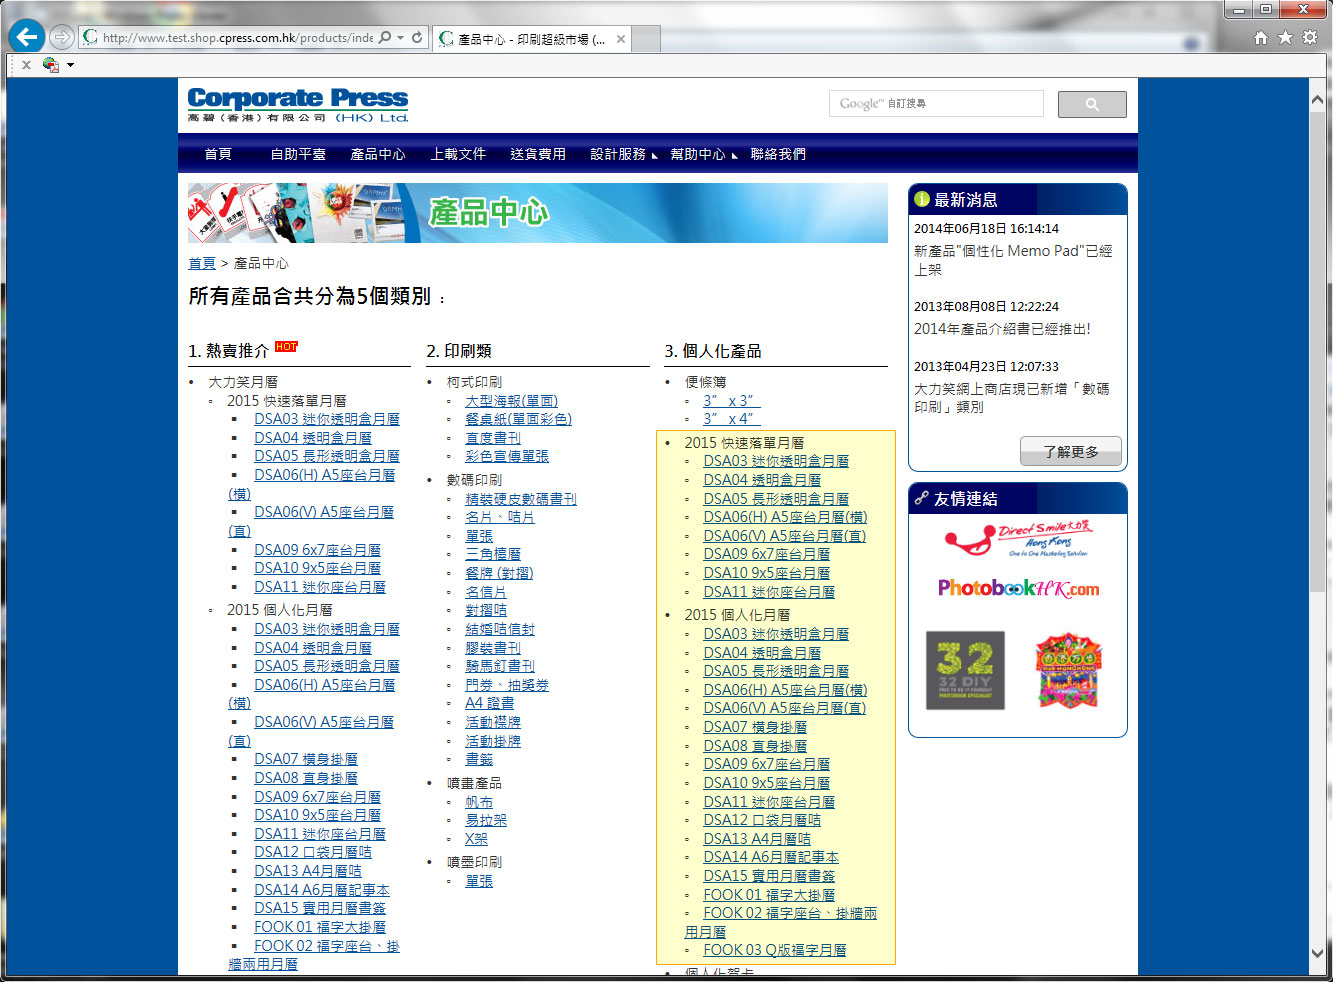
Task: Select 自助平臺 in navigation bar
Action: 298,154
